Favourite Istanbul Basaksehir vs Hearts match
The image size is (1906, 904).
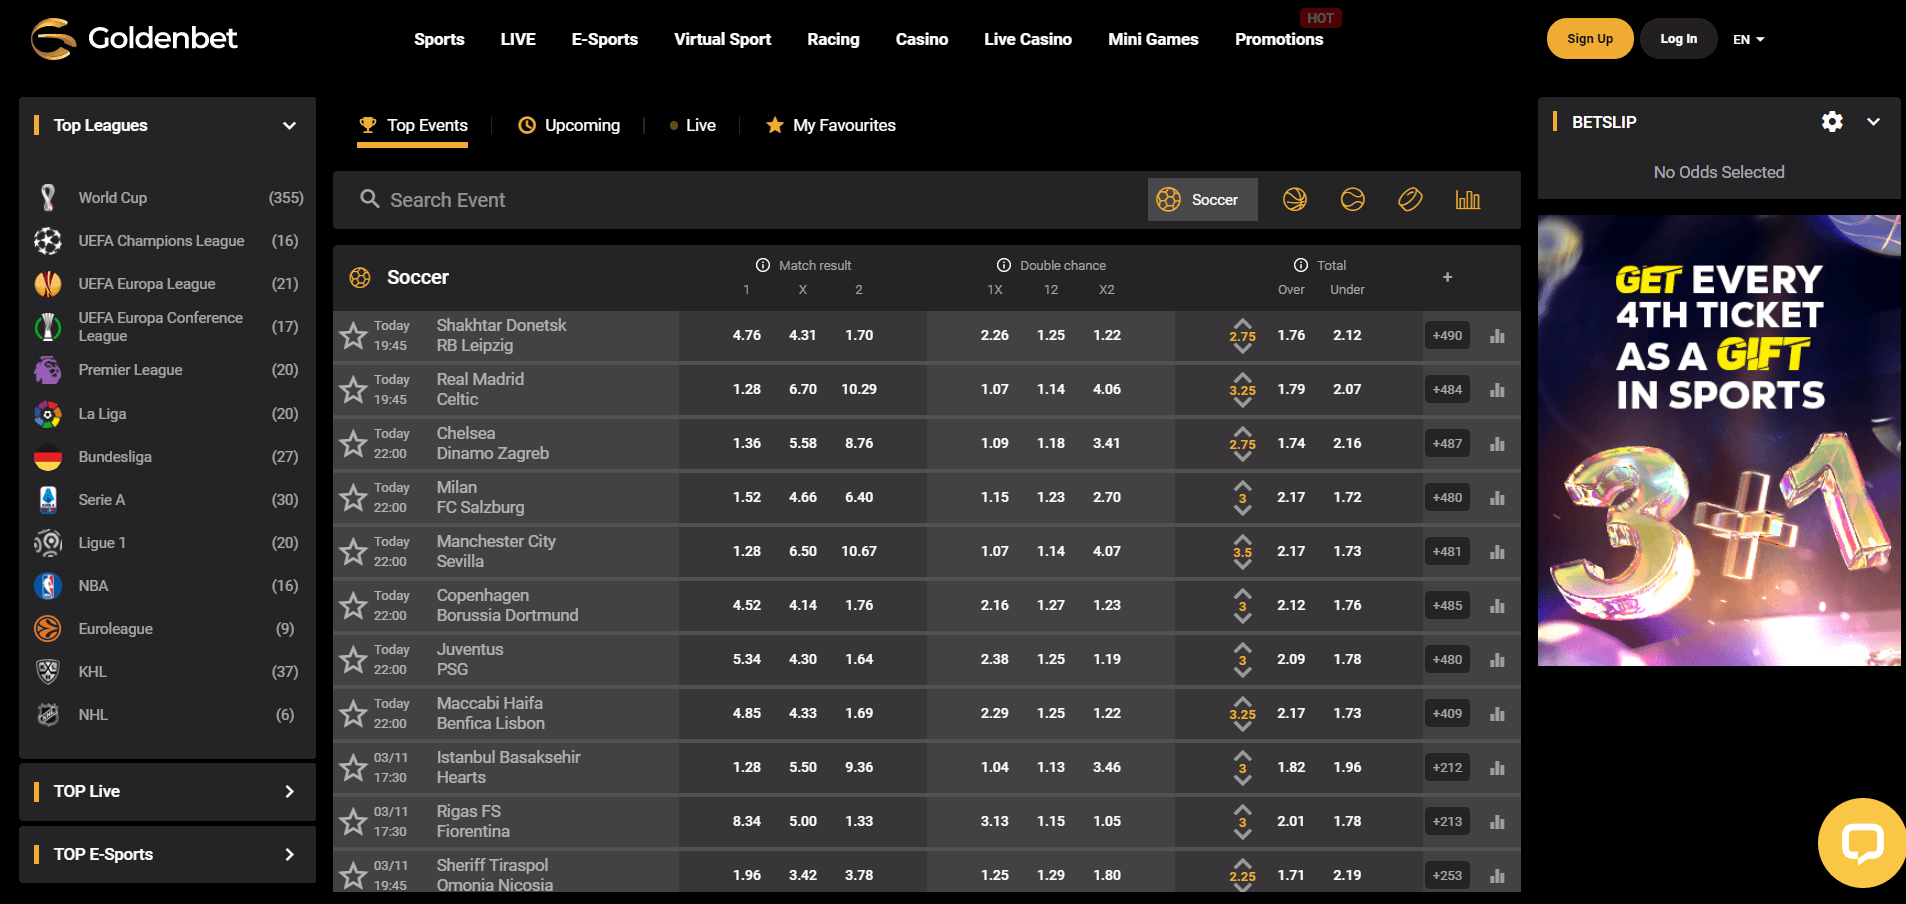point(353,767)
